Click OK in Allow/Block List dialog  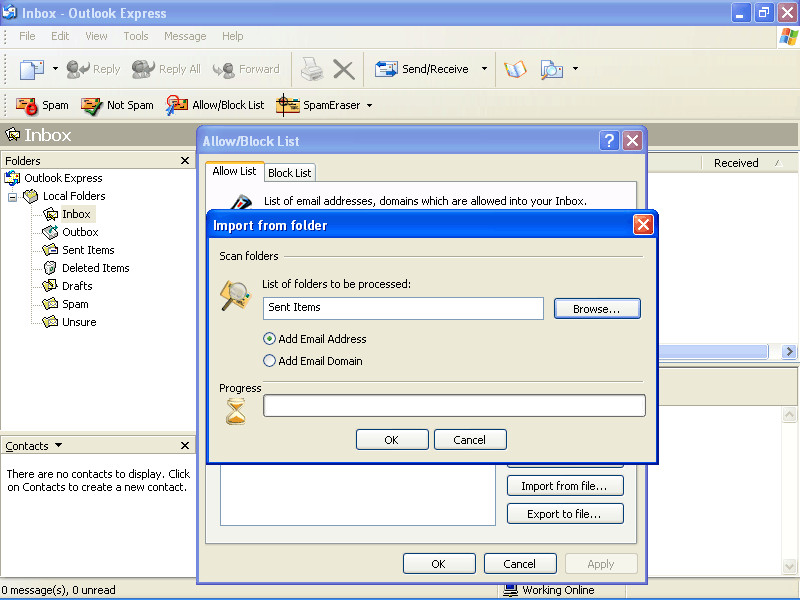tap(439, 564)
